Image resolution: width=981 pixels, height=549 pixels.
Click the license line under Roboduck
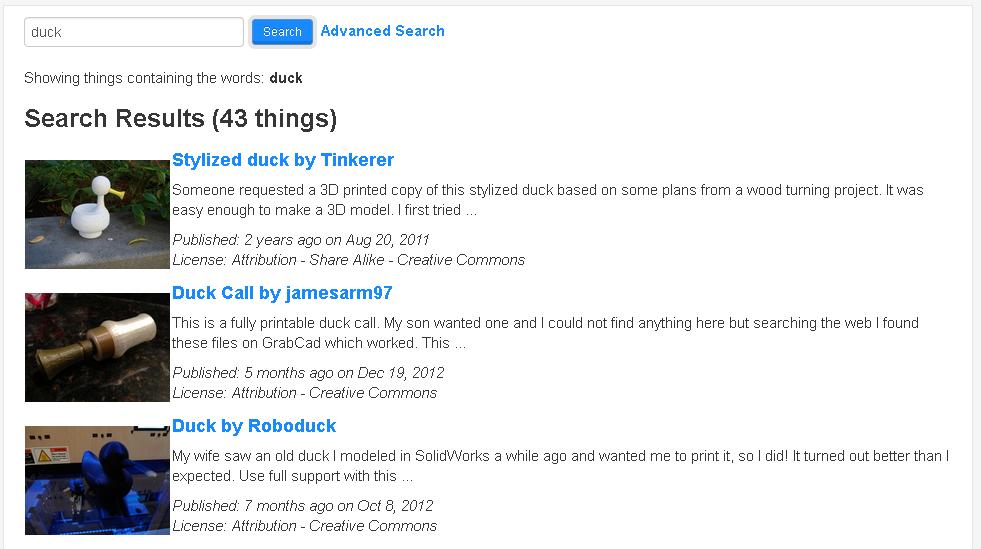point(304,526)
